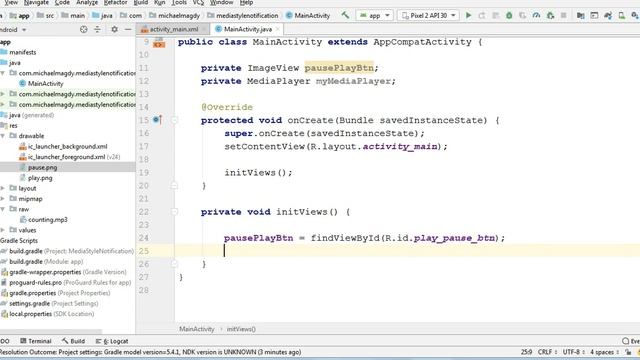The height and width of the screenshot is (360, 640).
Task: Open the Project Structure folder icon
Action: pos(580,16)
